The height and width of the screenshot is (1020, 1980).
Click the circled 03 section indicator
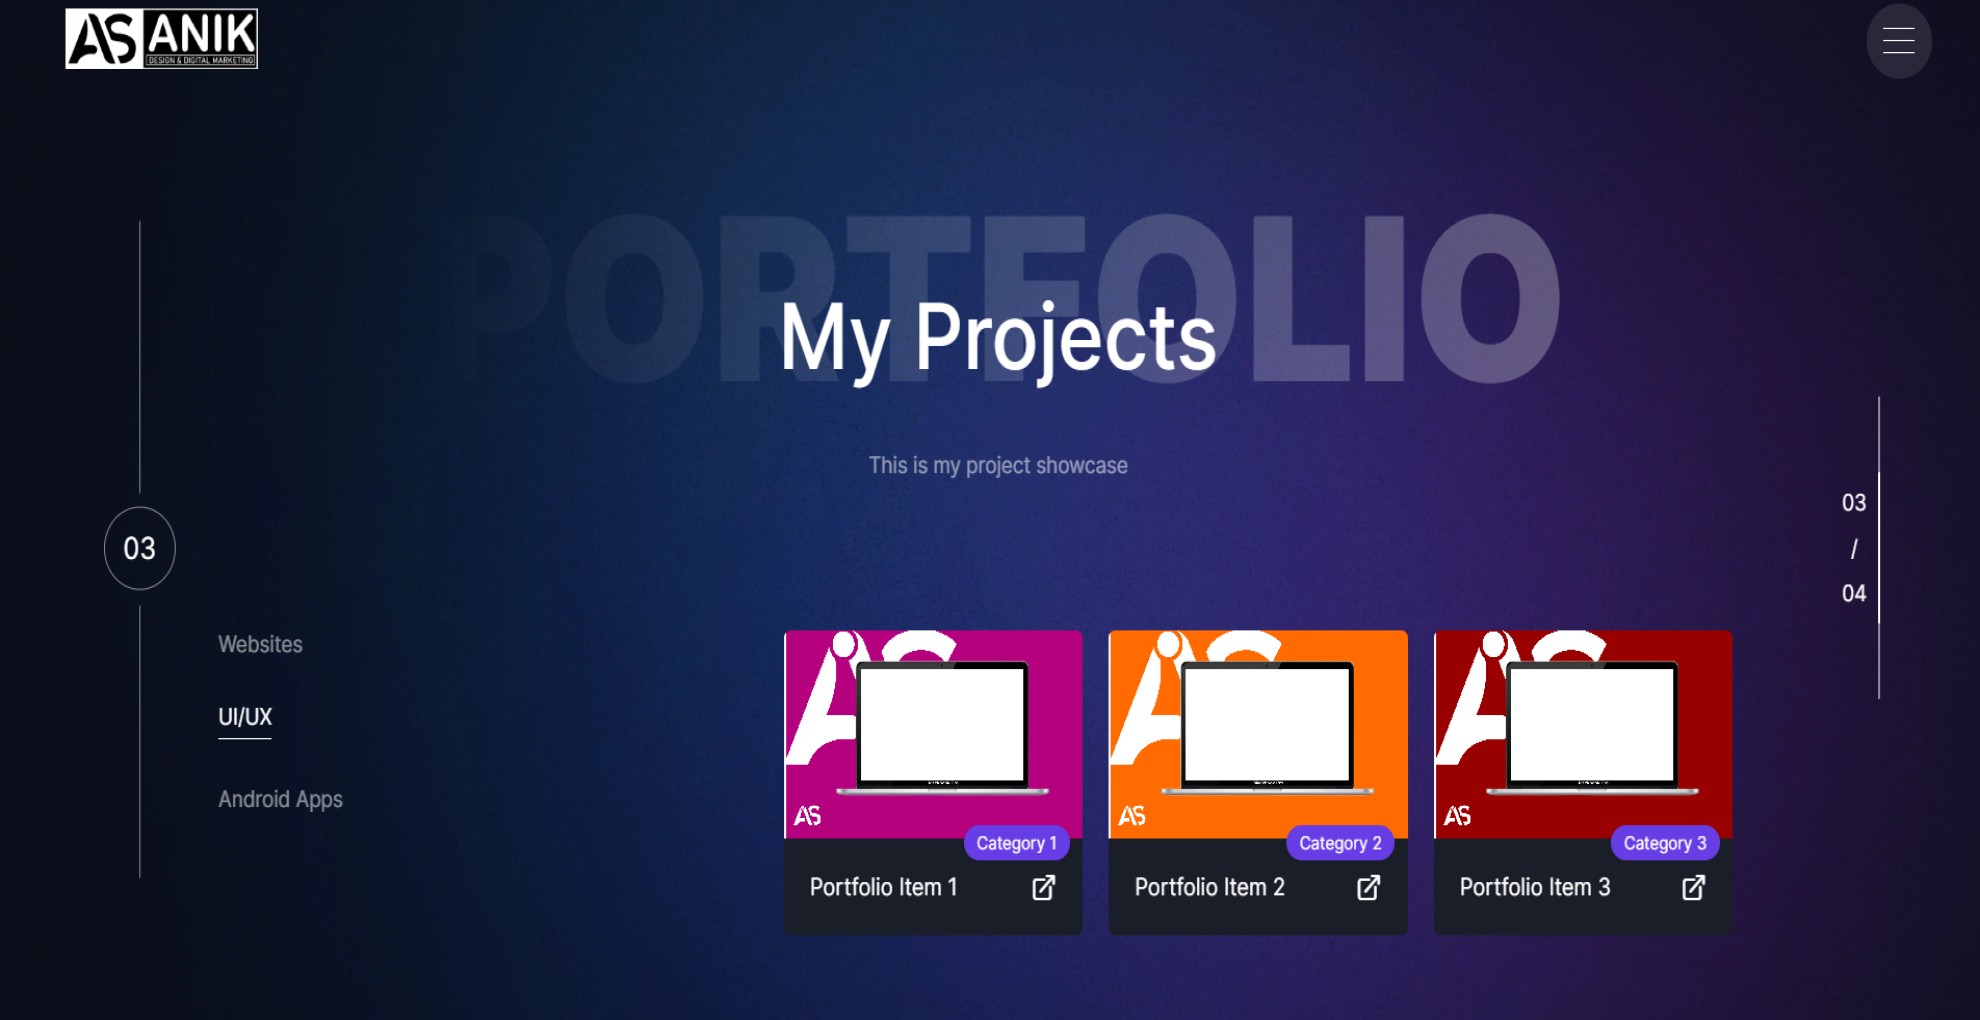(x=140, y=548)
